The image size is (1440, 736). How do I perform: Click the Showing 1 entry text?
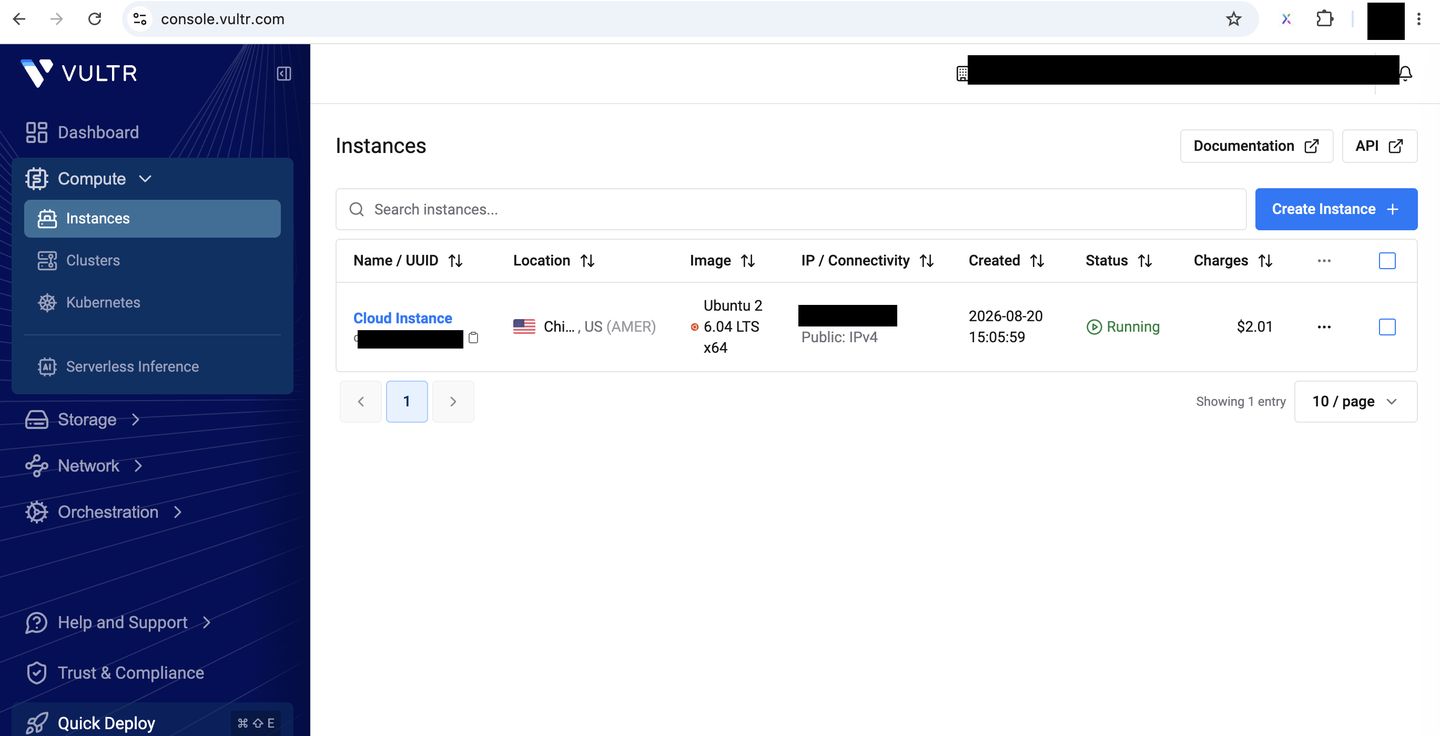click(x=1241, y=401)
